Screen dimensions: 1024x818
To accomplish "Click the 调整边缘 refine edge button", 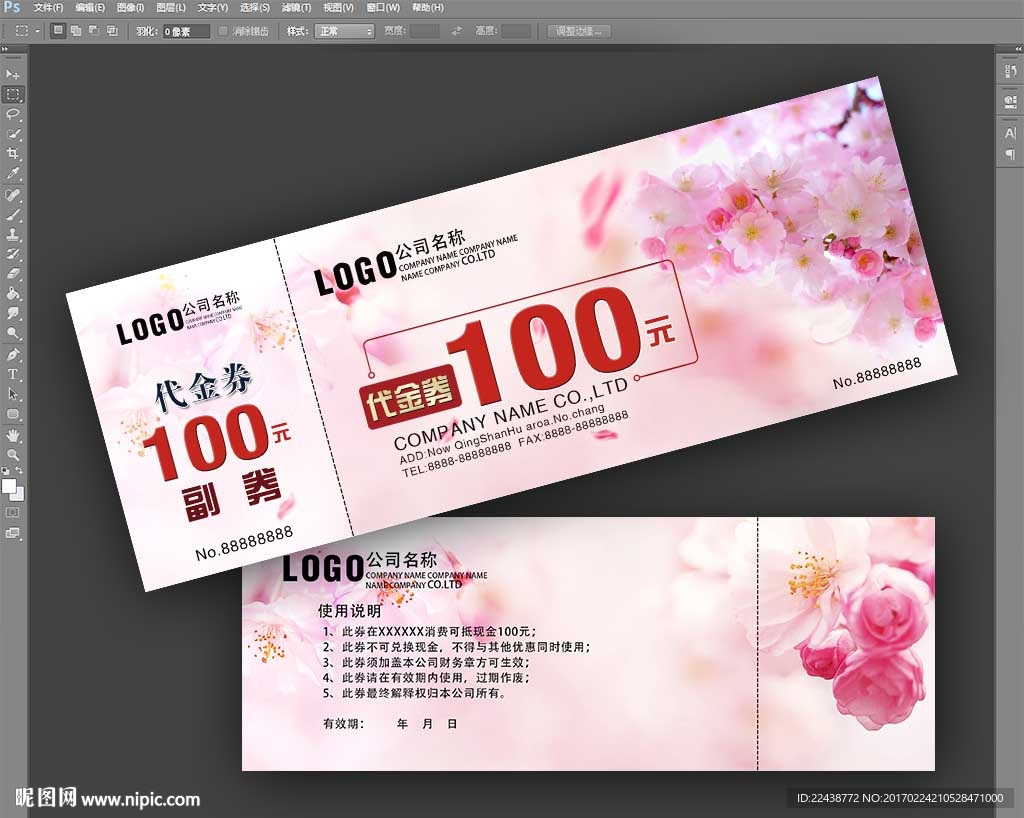I will click(579, 31).
